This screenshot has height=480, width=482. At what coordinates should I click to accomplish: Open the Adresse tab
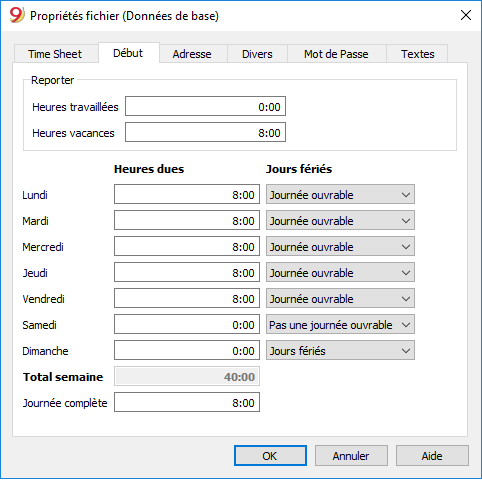click(192, 54)
